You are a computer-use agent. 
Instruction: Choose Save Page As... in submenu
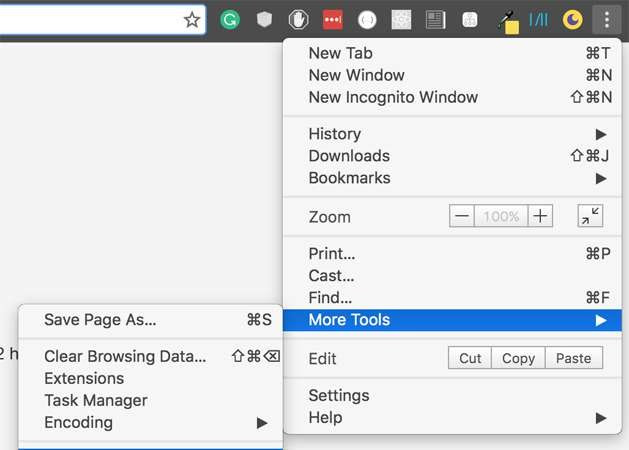click(150, 320)
